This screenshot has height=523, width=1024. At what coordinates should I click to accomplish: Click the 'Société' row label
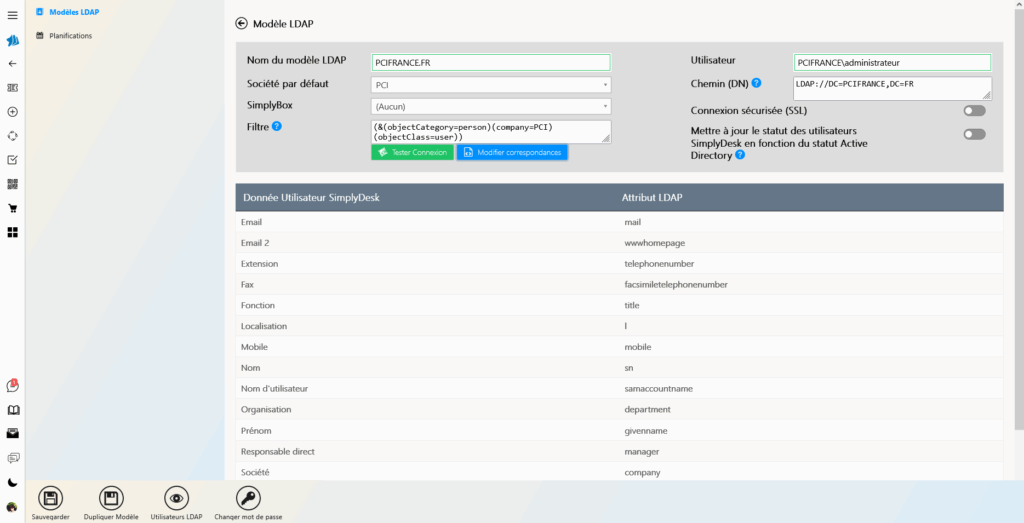coord(255,473)
